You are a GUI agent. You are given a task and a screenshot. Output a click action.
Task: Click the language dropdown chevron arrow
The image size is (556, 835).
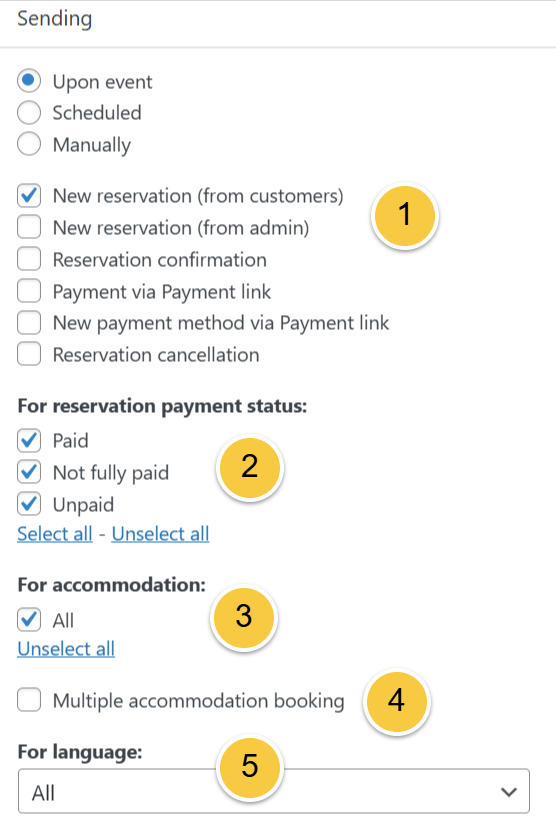point(509,792)
